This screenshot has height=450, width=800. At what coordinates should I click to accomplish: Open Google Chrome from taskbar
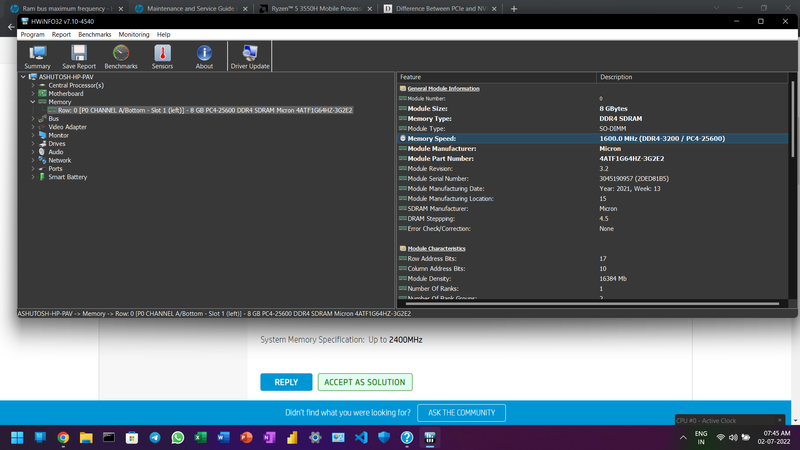pyautogui.click(x=63, y=438)
